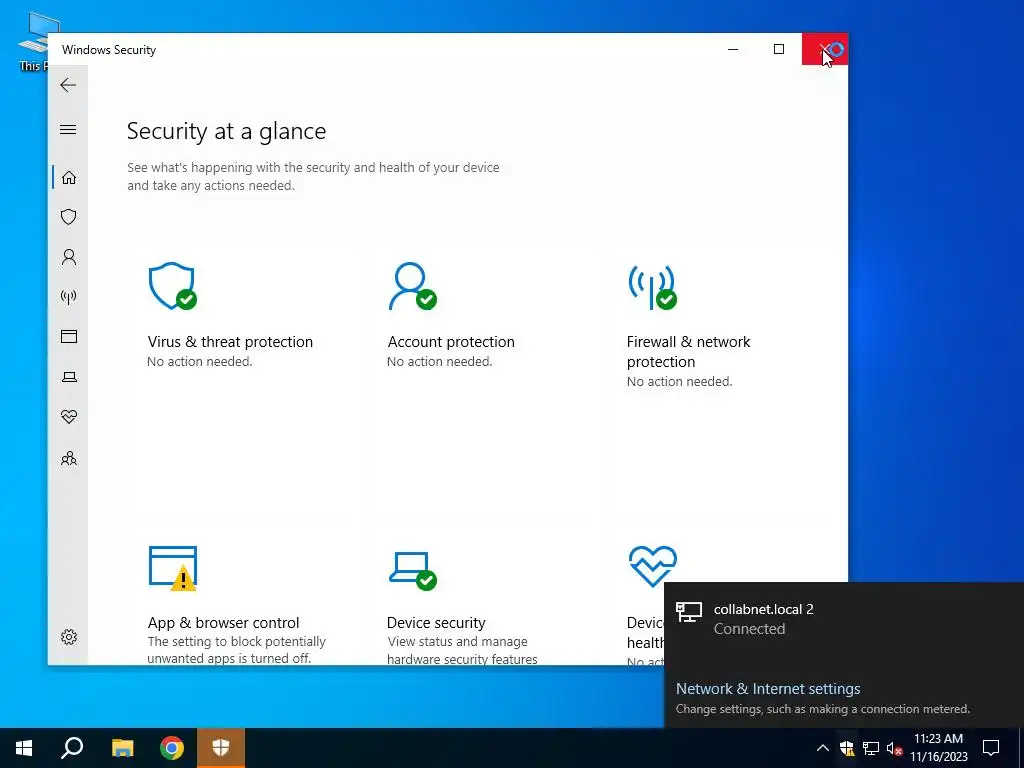Click 'View status and manage' description text
1024x768 pixels.
pyautogui.click(x=457, y=641)
